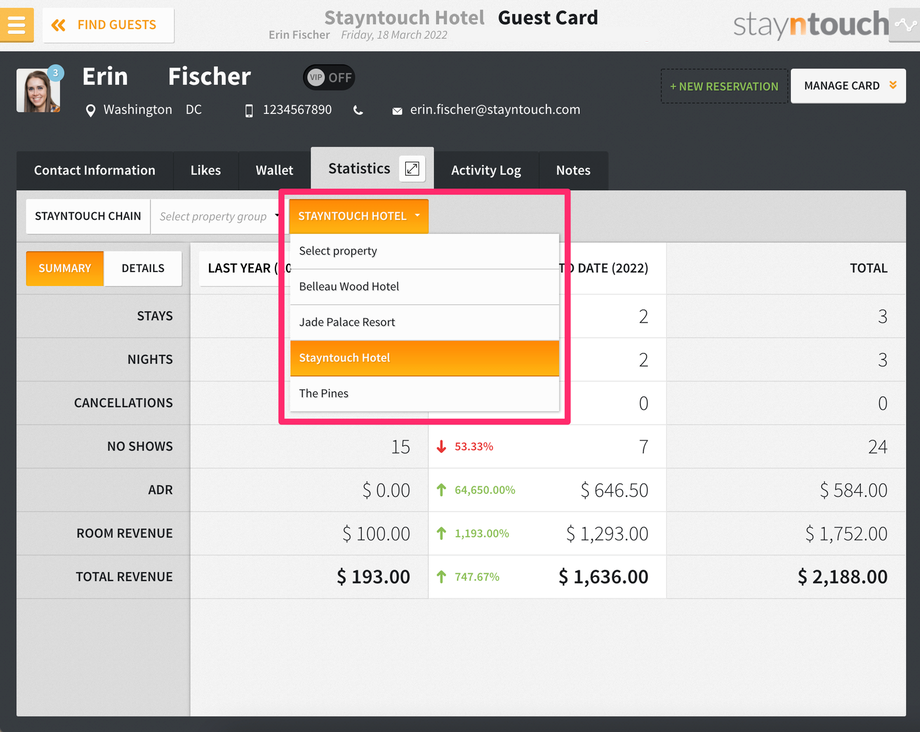Switch to Details view

[143, 269]
